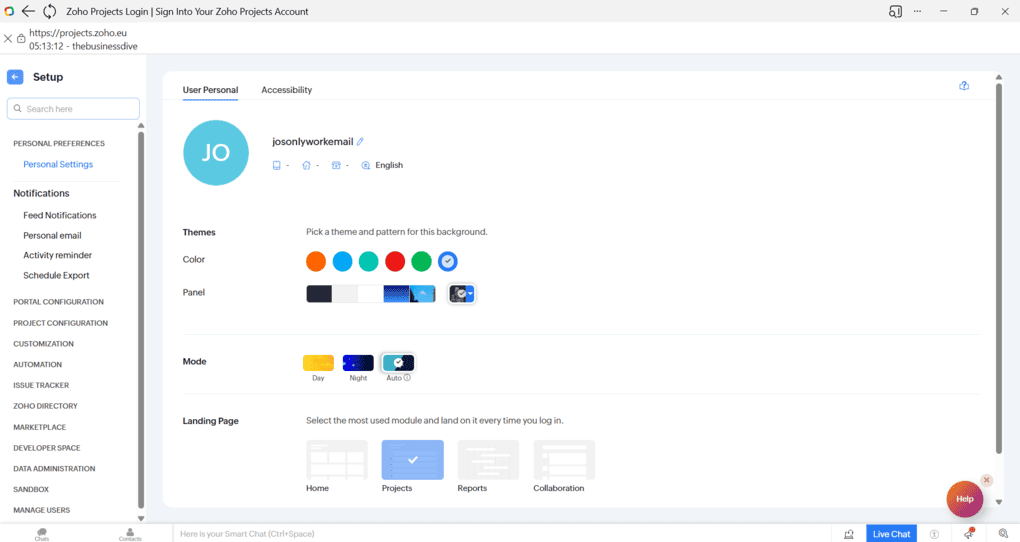Open the cast/sidebar icon in title bar
1020x542 pixels.
click(x=895, y=11)
